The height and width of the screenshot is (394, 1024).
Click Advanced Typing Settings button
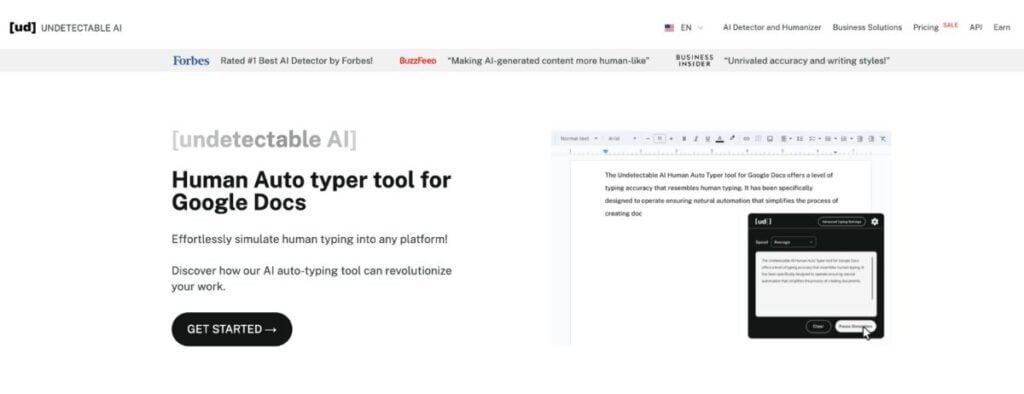pos(842,222)
